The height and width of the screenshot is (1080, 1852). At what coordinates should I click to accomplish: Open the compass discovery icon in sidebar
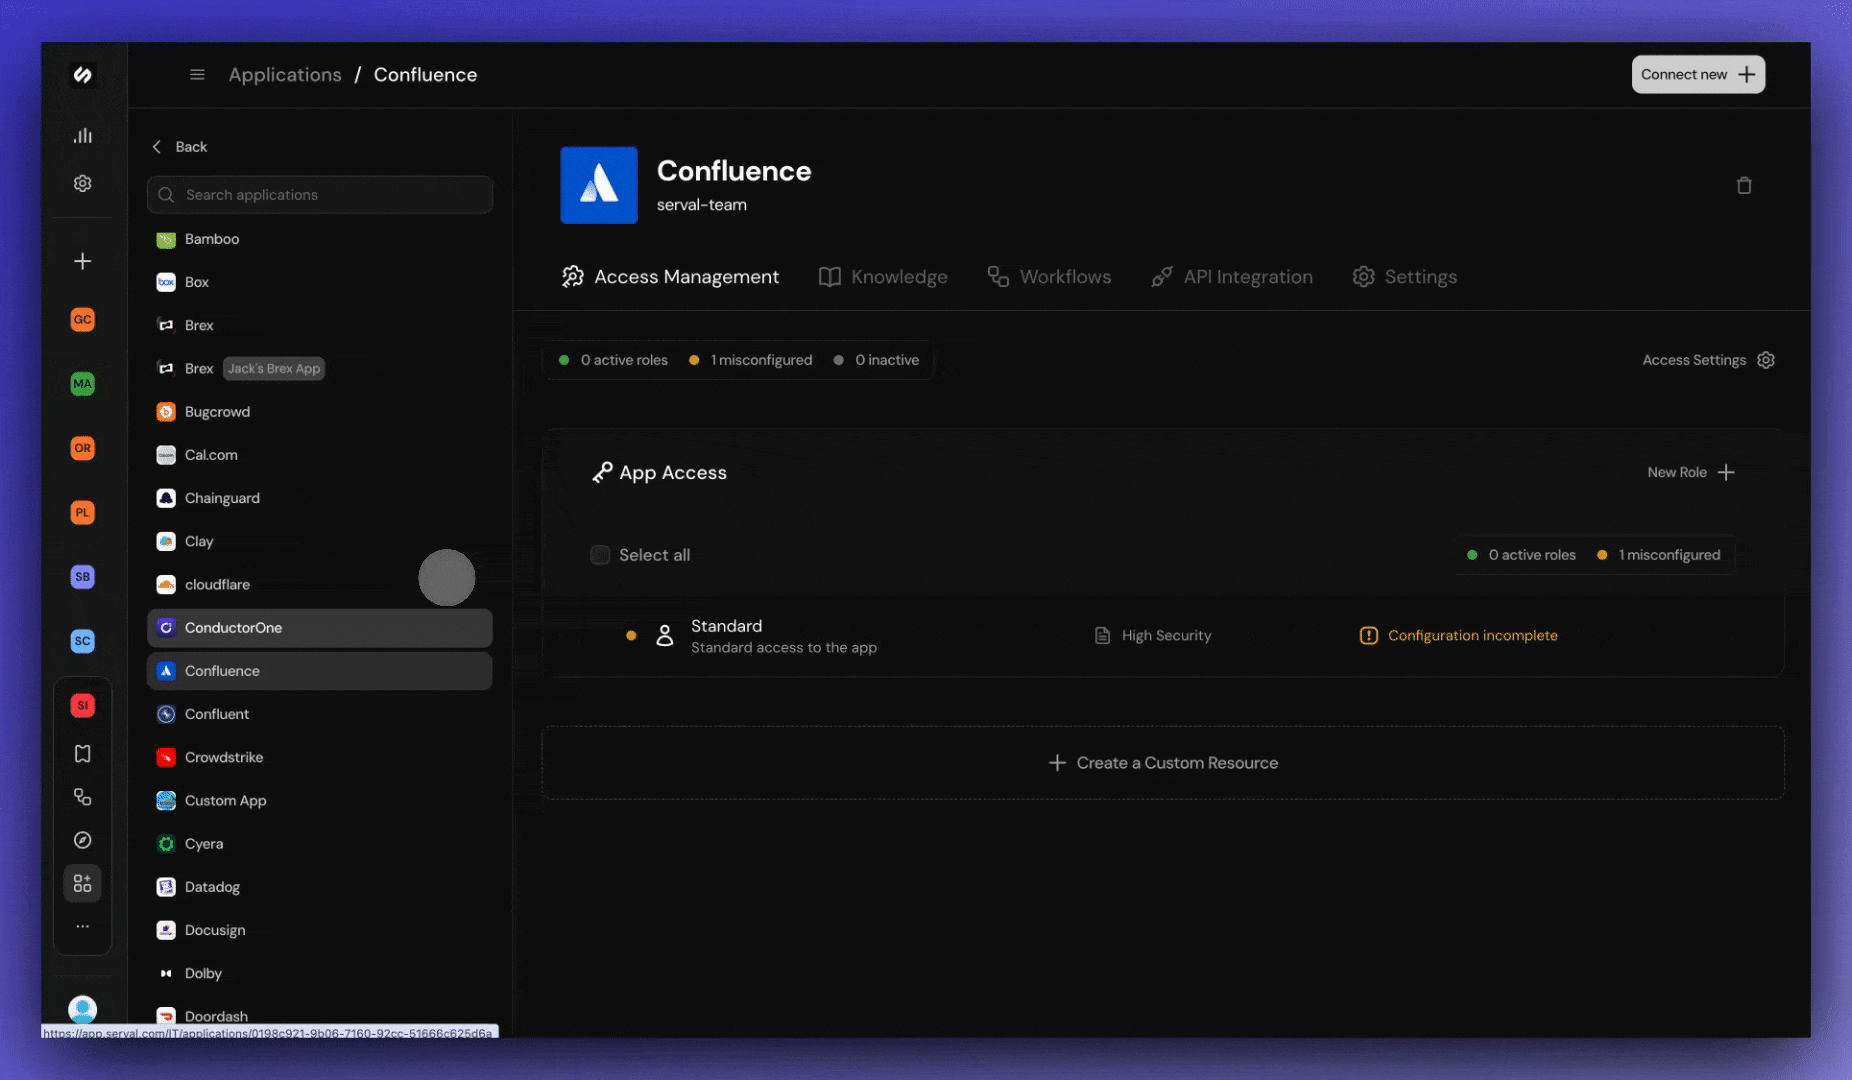tap(83, 840)
